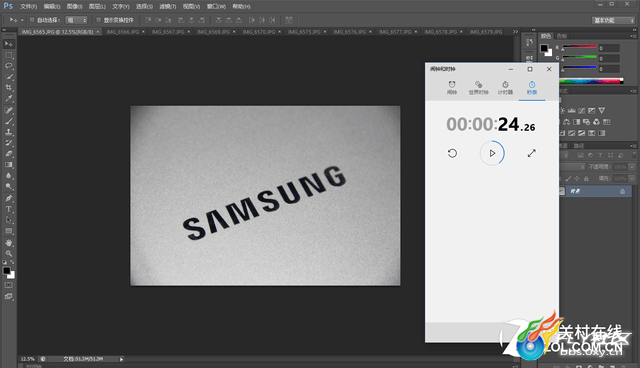Screen dimensions: 640x368
Task: Toggle the Show Transform Controls checkbox
Action: [98, 20]
